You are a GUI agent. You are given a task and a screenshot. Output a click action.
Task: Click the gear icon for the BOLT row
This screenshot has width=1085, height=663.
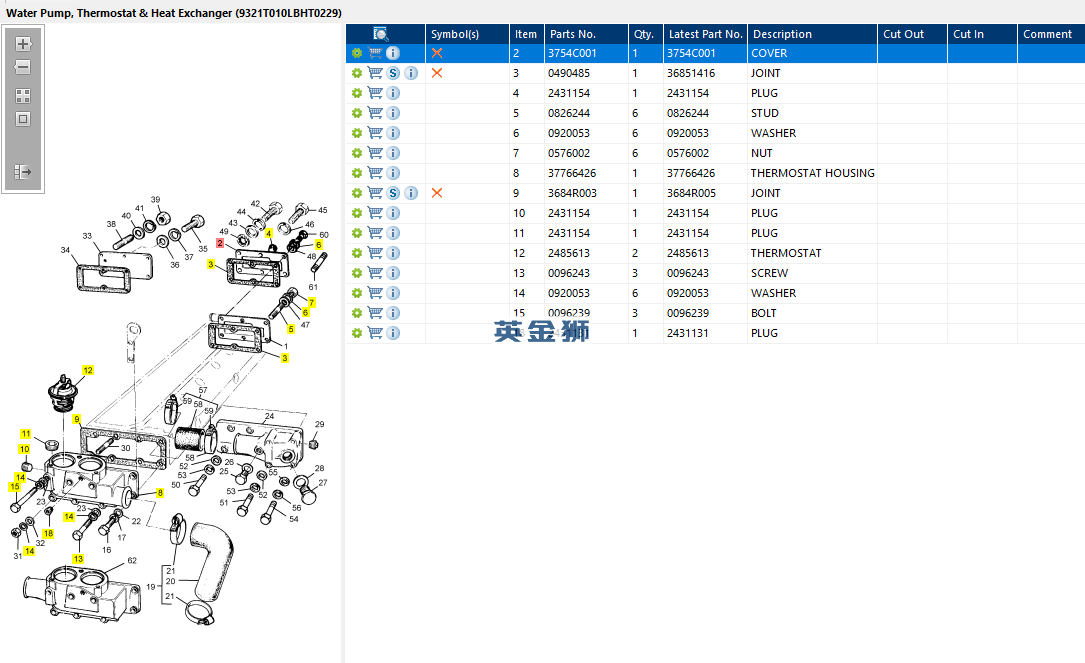[357, 314]
